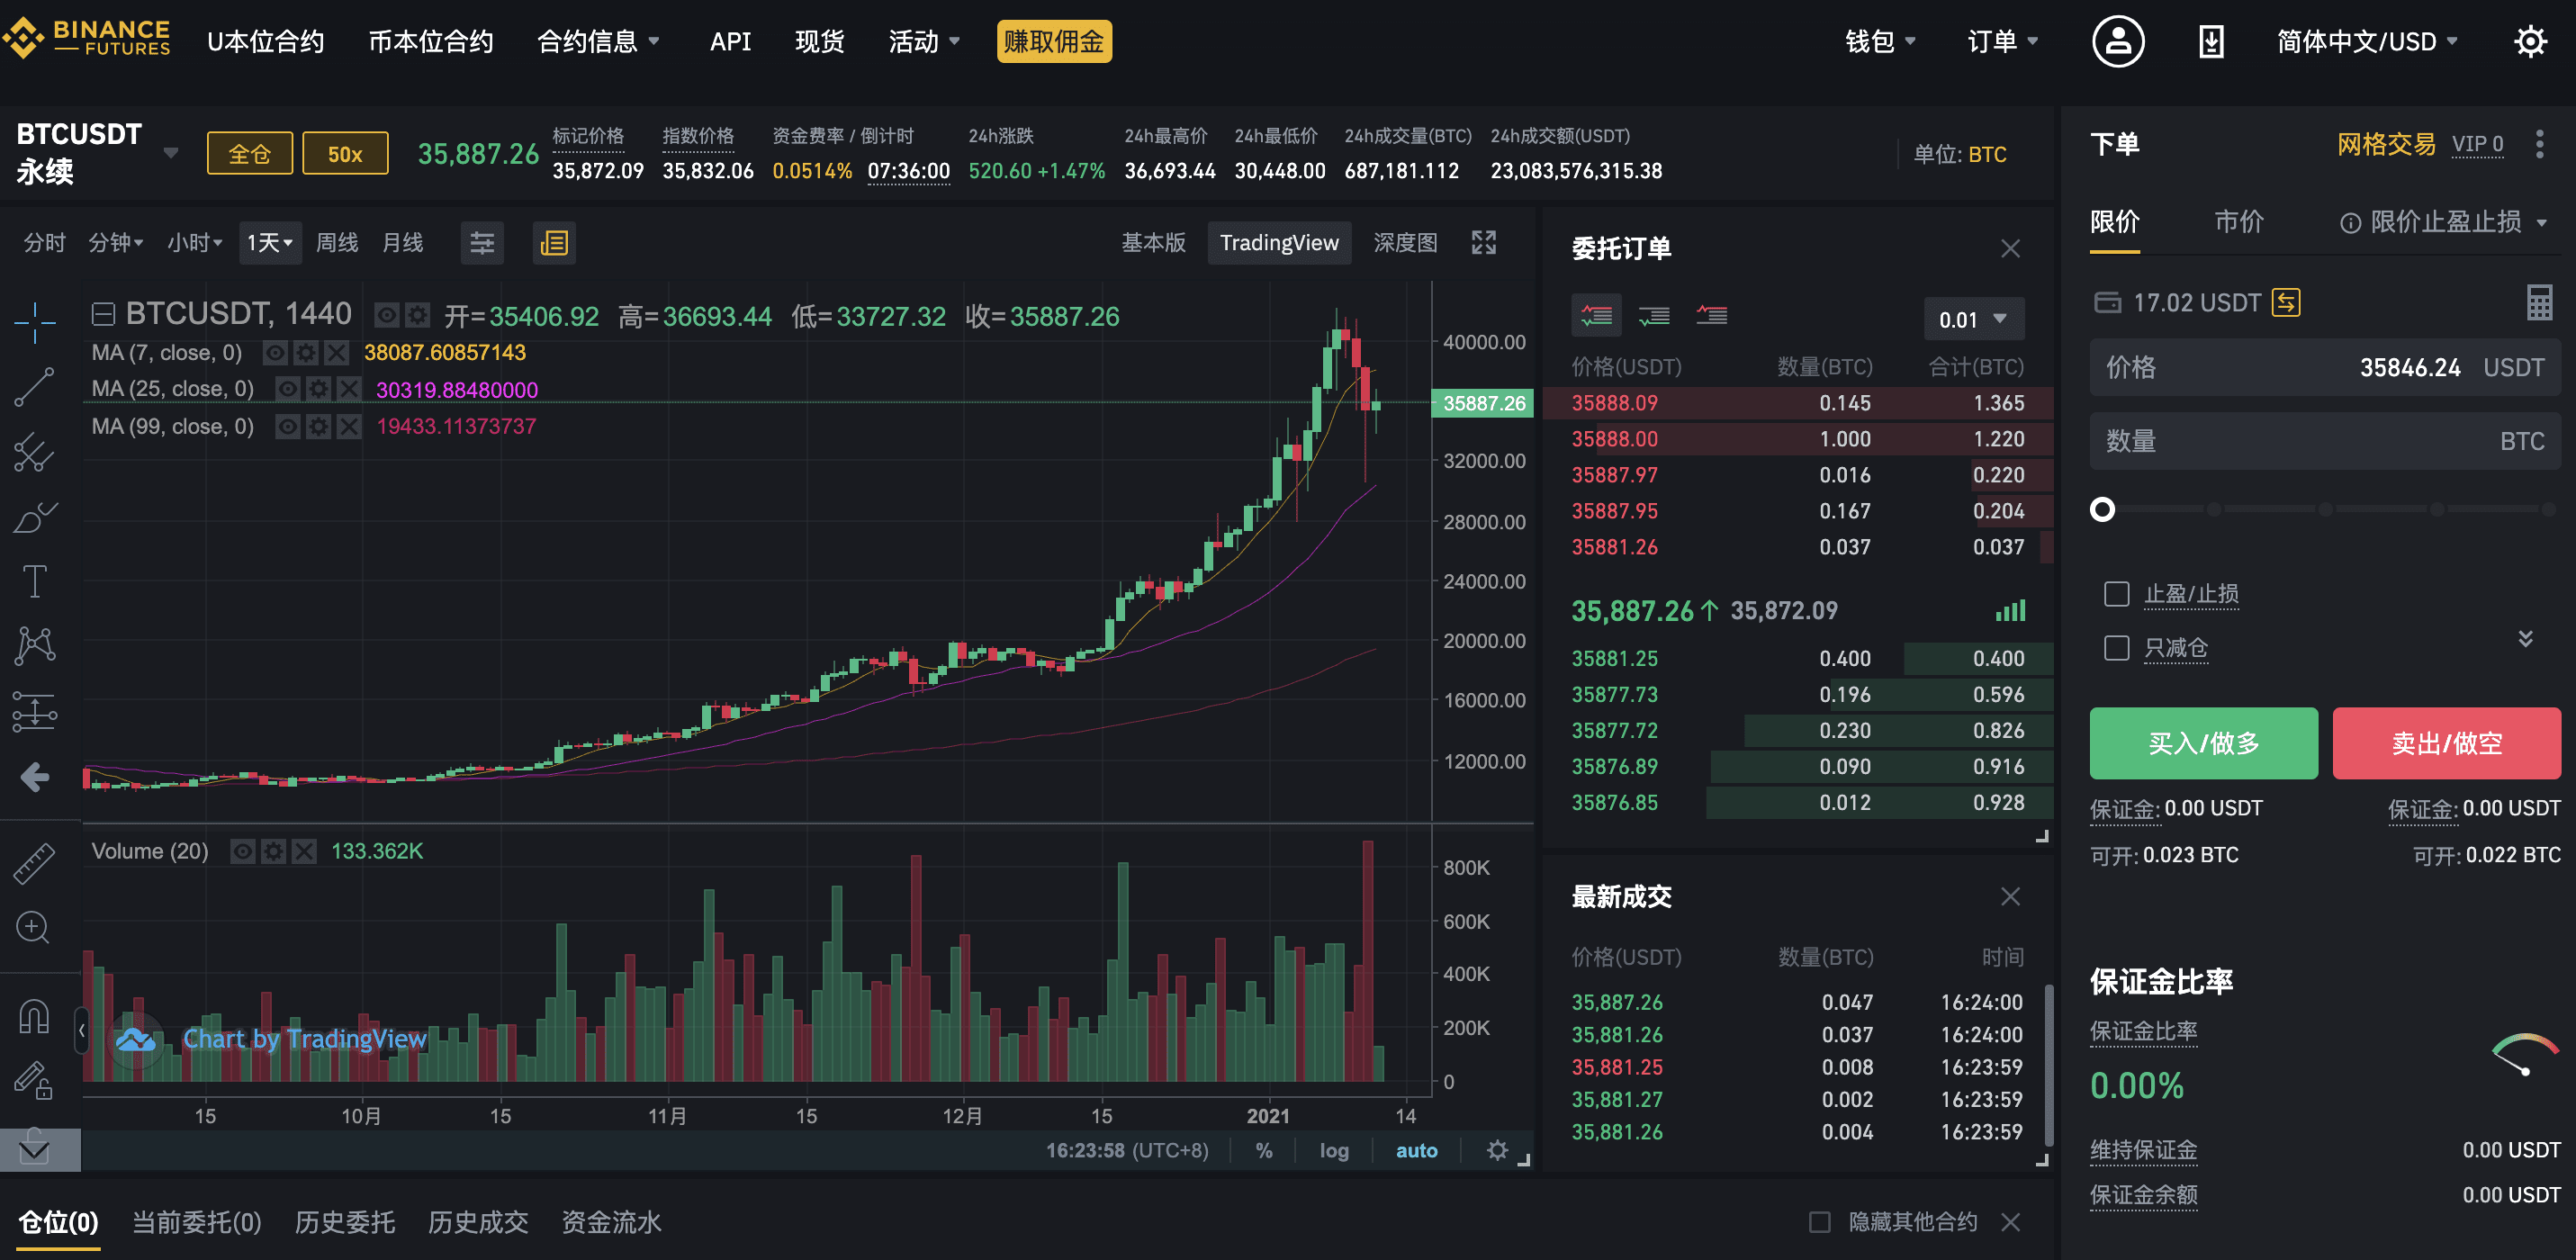The width and height of the screenshot is (2576, 1260).
Task: Expand the 分钟 interval dropdown
Action: tap(116, 242)
